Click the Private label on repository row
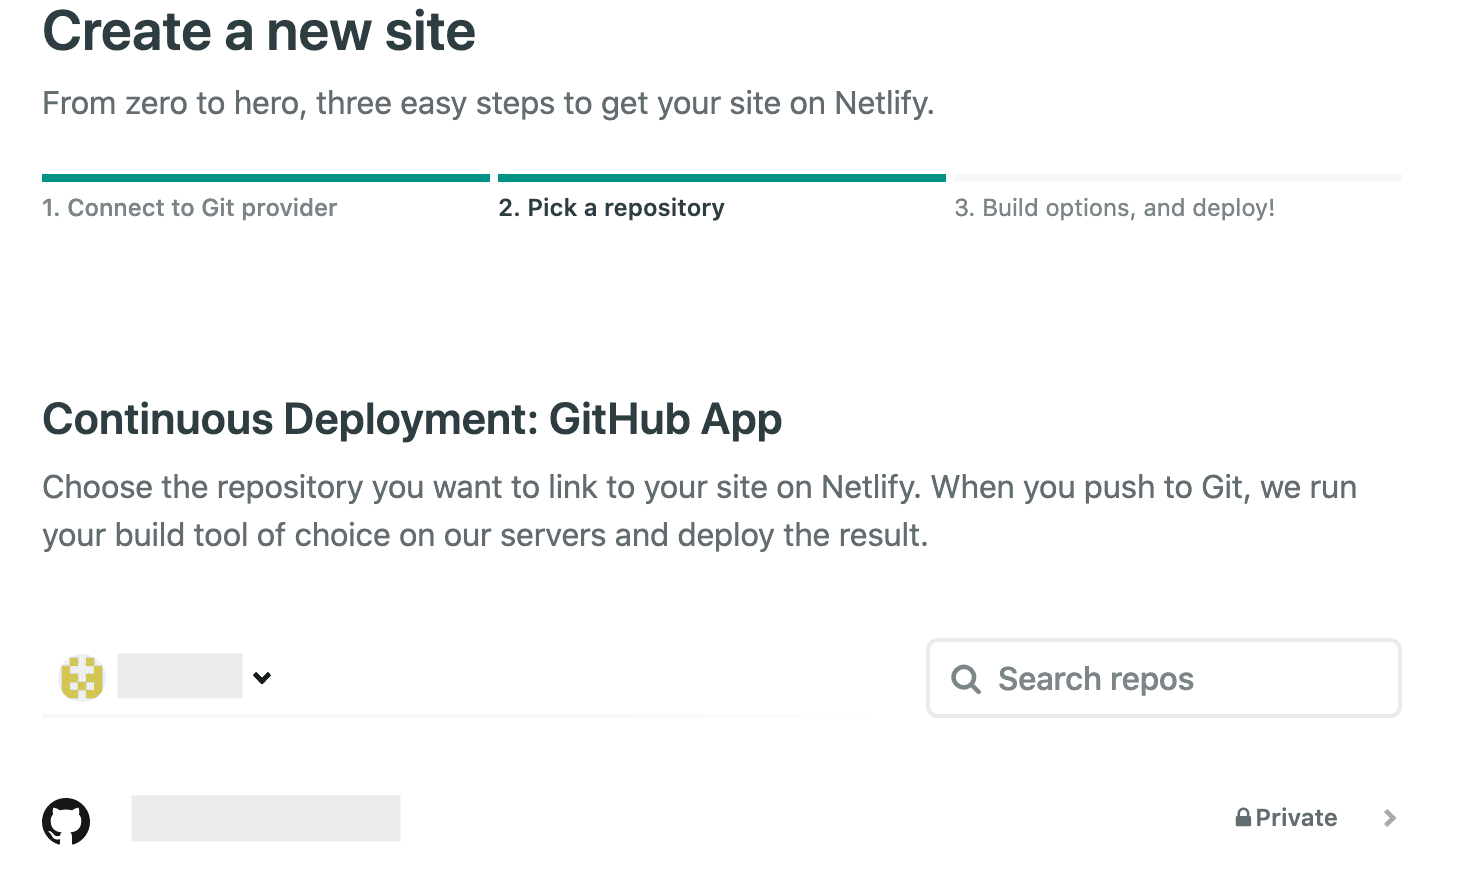This screenshot has width=1466, height=890. 1296,818
